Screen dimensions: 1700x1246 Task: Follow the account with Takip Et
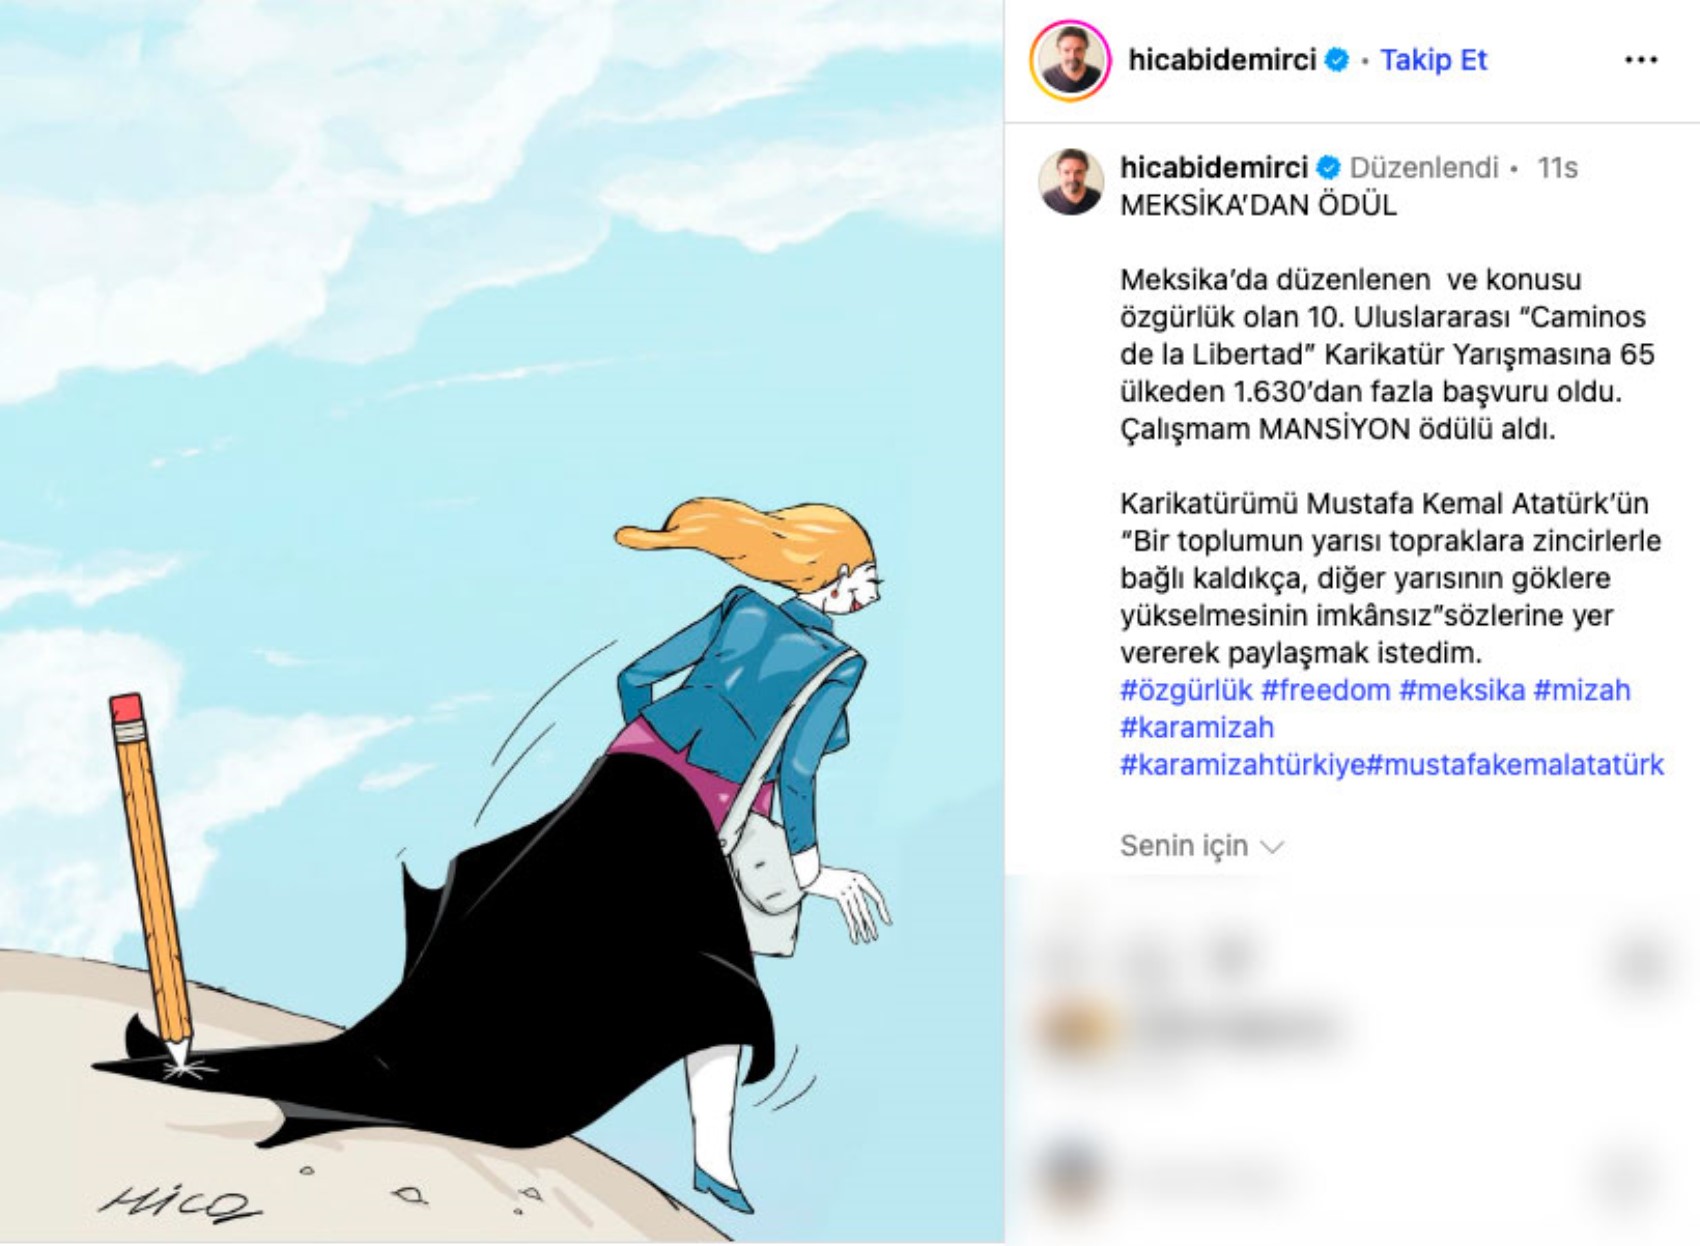click(x=1434, y=60)
